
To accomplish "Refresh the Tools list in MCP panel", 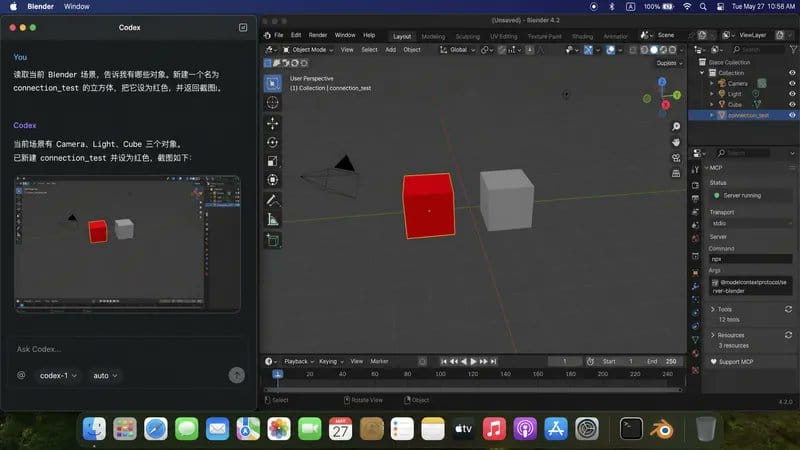I will (788, 309).
